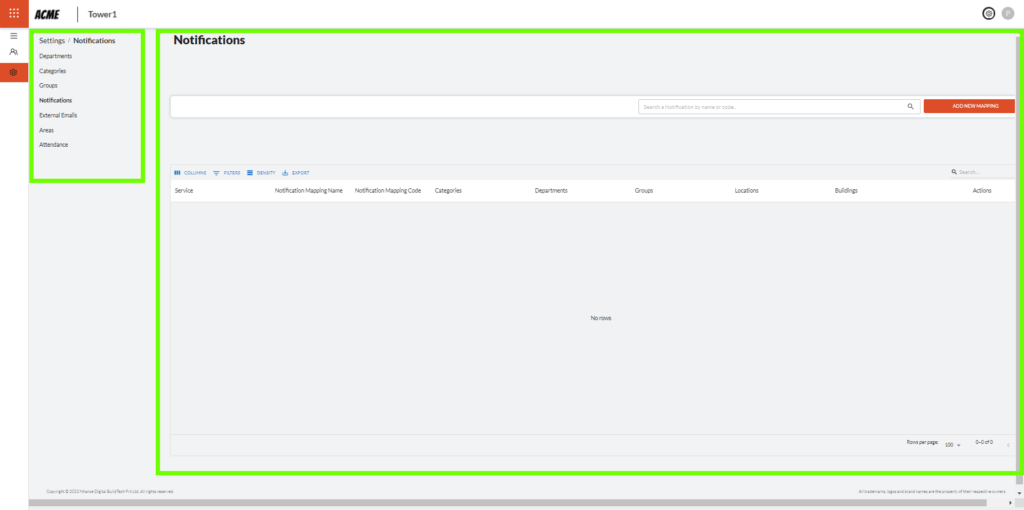Screen dimensions: 1024x510
Task: Click the circled settings icon in header
Action: click(x=988, y=14)
